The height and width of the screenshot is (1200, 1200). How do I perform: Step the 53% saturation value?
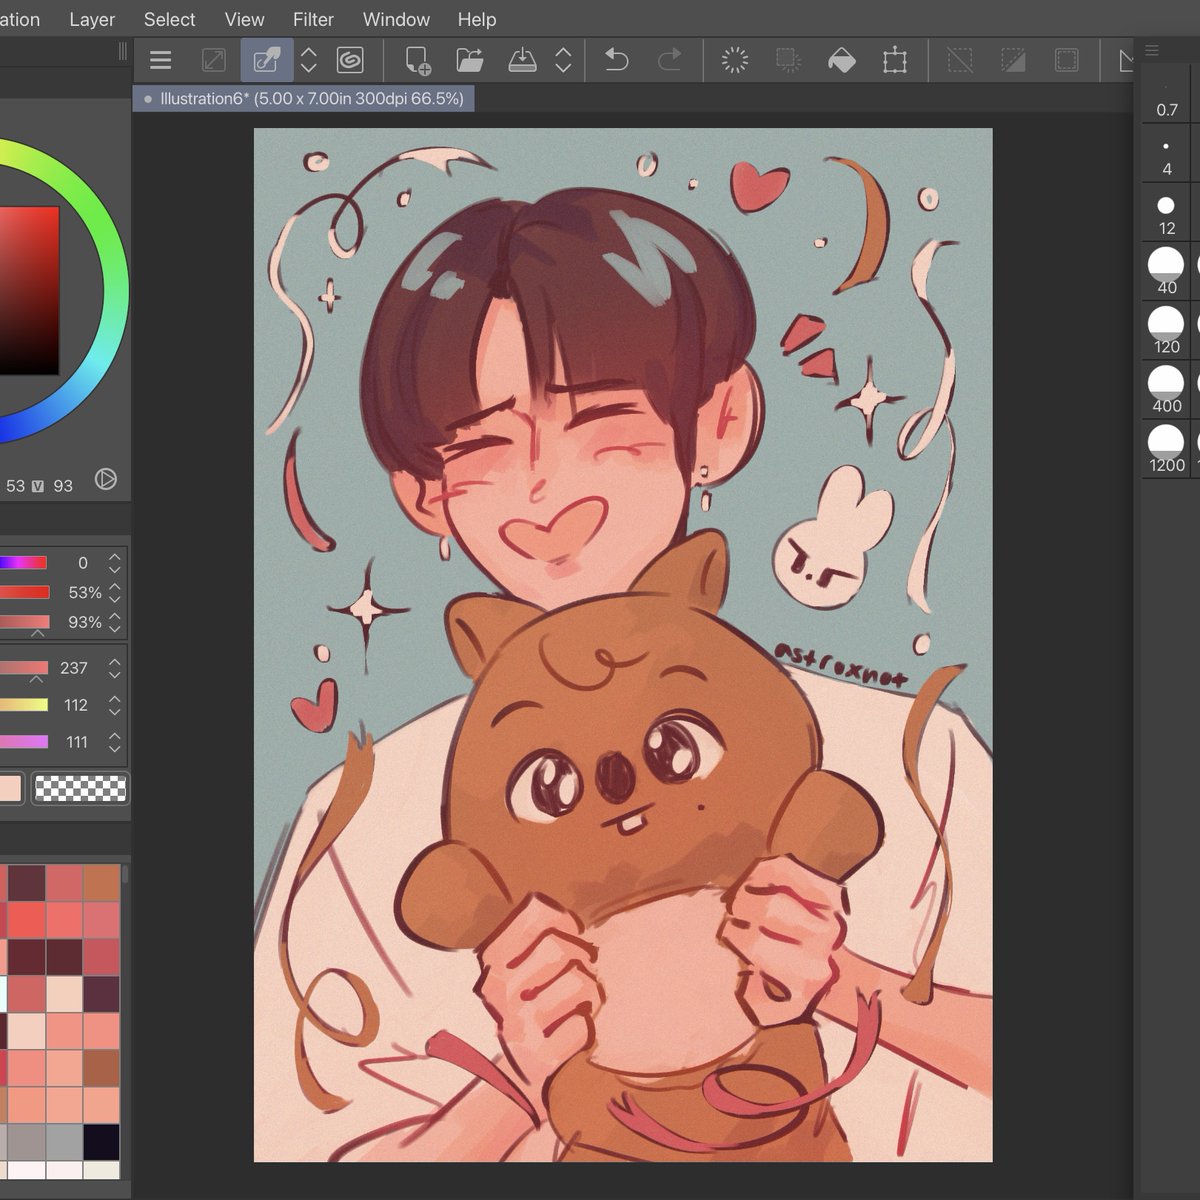point(115,592)
